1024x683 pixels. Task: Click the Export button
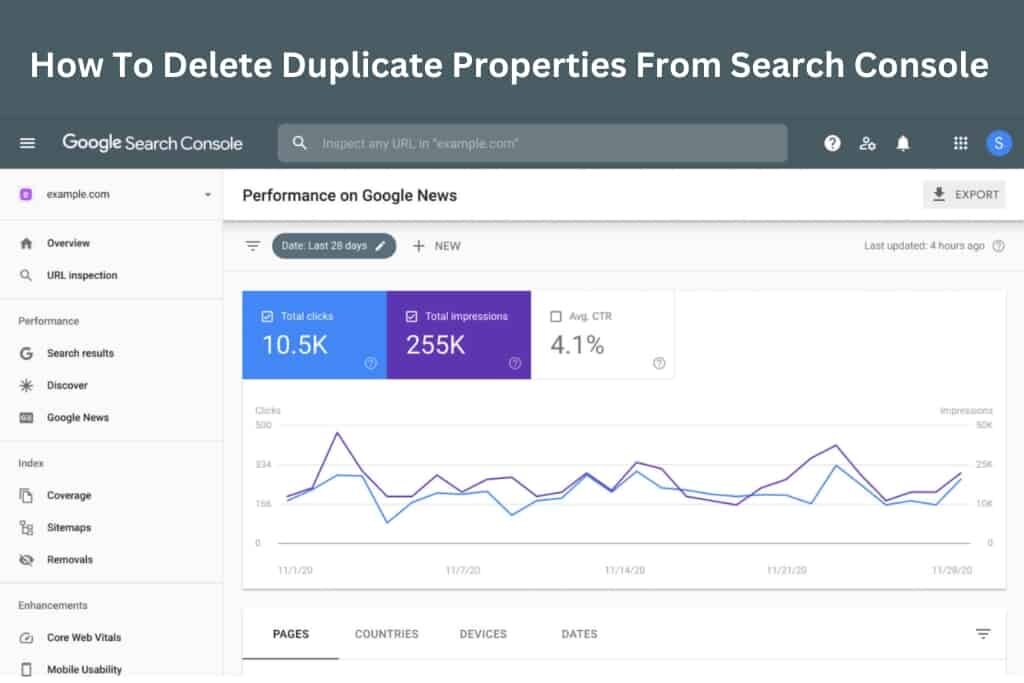963,195
